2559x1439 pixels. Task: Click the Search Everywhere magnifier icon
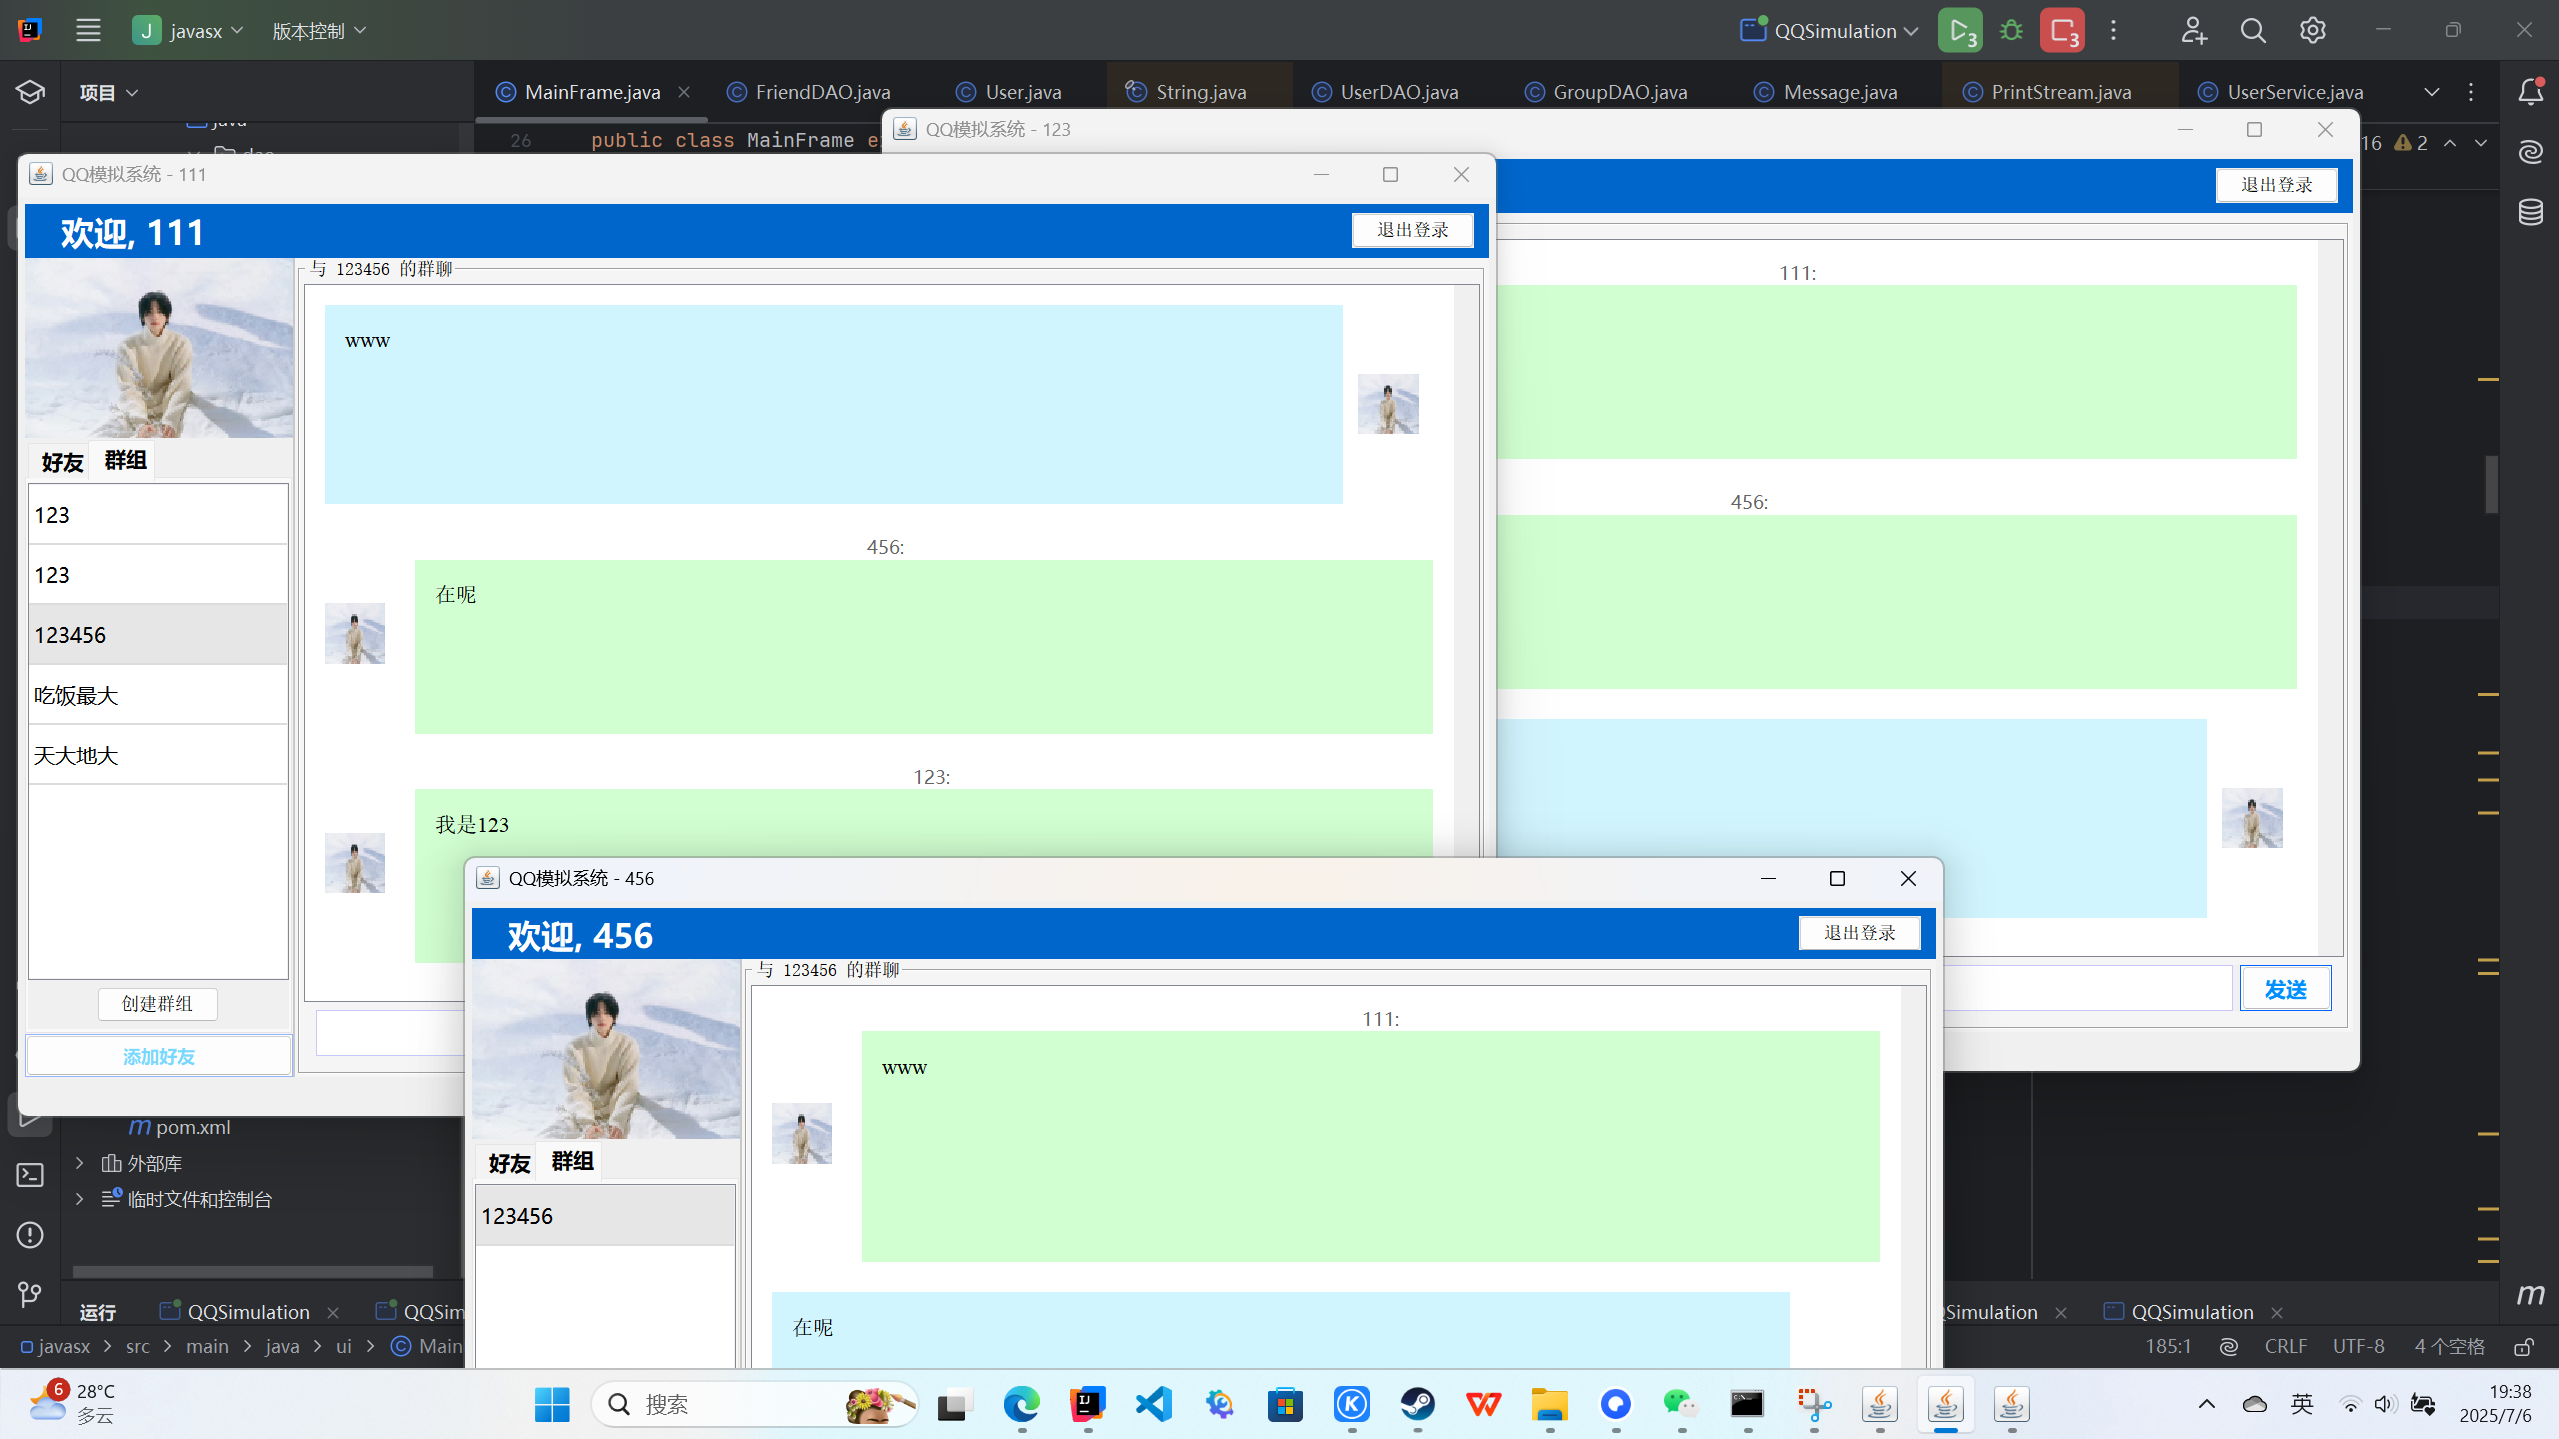[x=2252, y=31]
